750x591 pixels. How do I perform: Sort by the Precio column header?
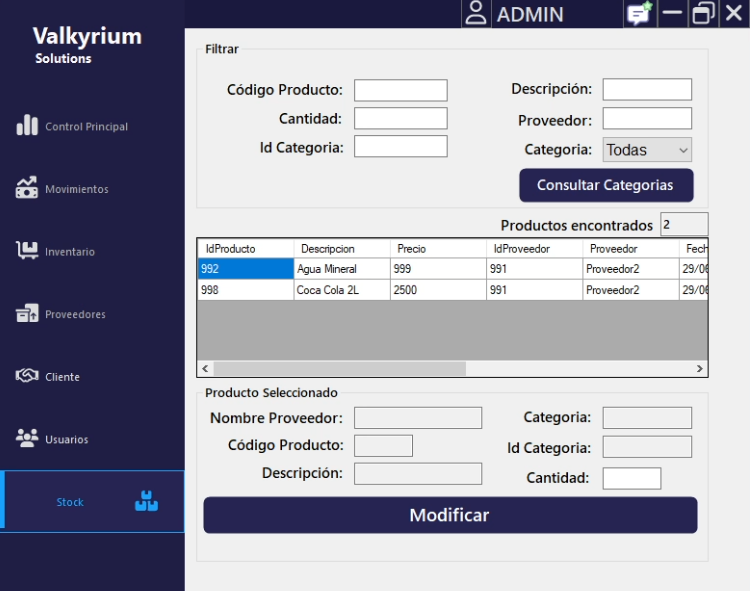coord(438,248)
